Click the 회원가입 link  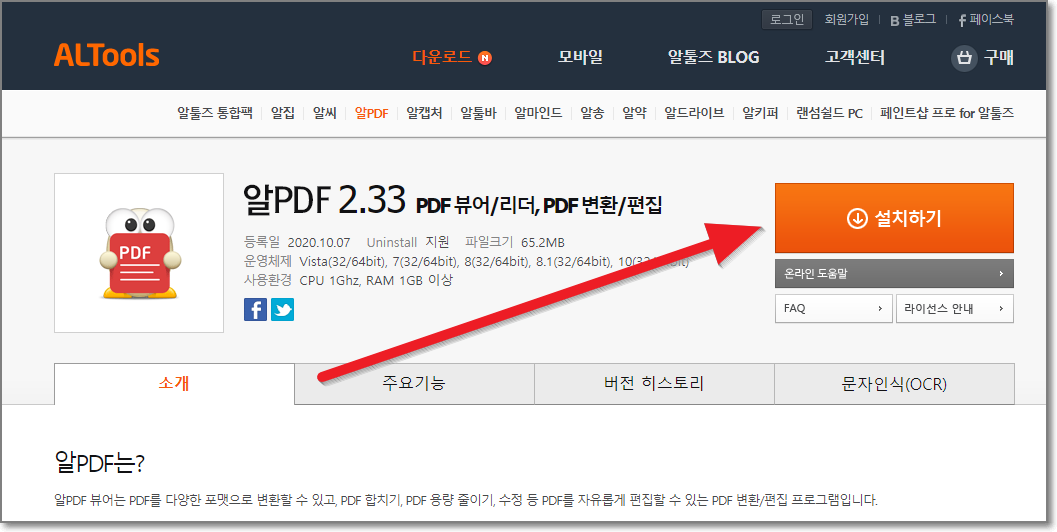click(847, 20)
